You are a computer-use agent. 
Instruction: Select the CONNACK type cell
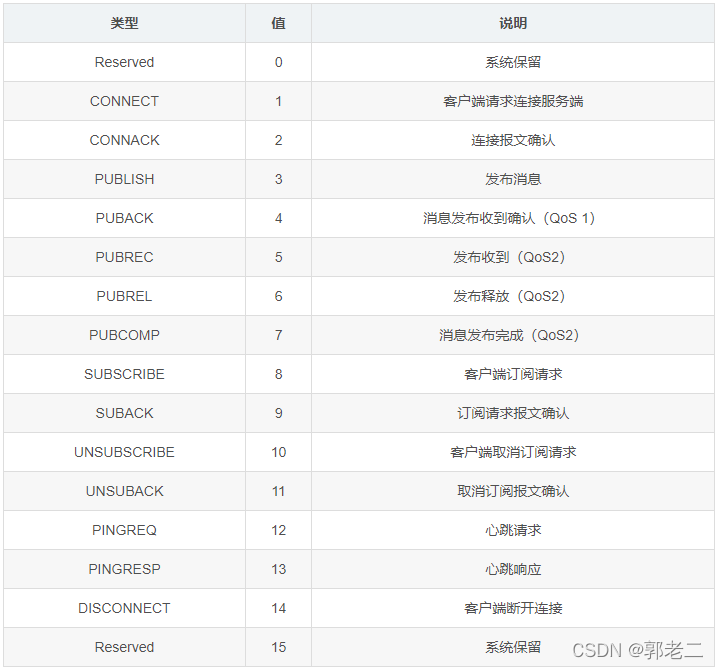(x=124, y=140)
